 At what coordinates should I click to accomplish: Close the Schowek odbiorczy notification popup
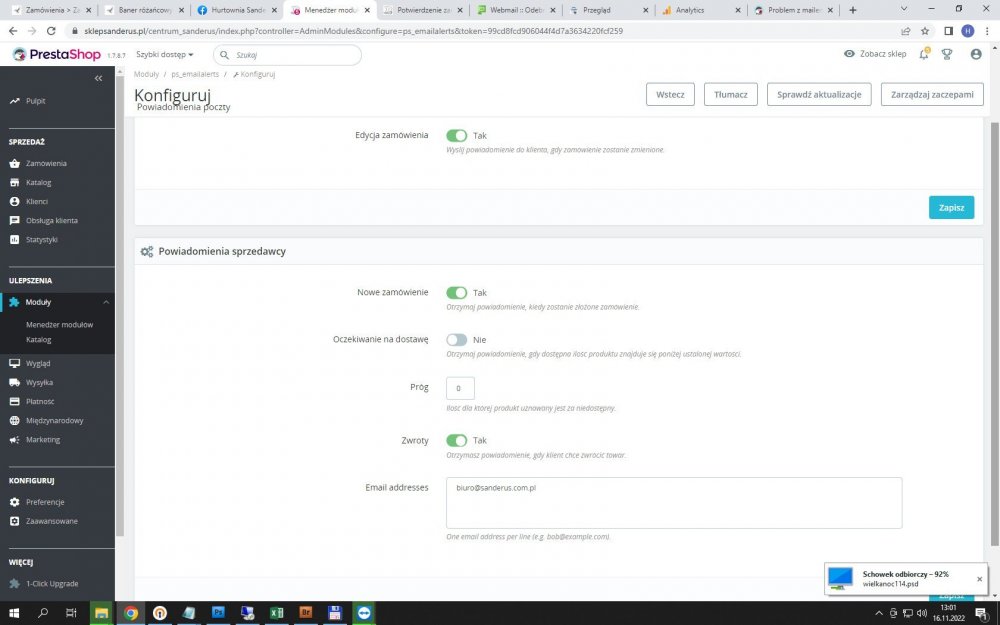pyautogui.click(x=980, y=579)
